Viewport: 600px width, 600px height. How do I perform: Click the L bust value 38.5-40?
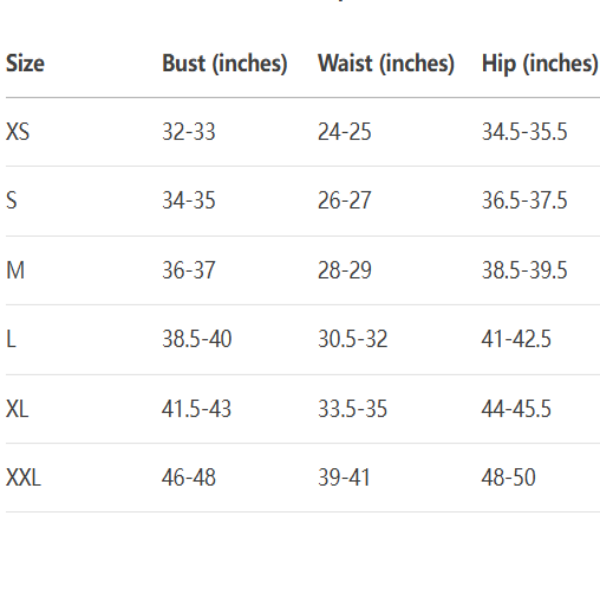point(196,340)
